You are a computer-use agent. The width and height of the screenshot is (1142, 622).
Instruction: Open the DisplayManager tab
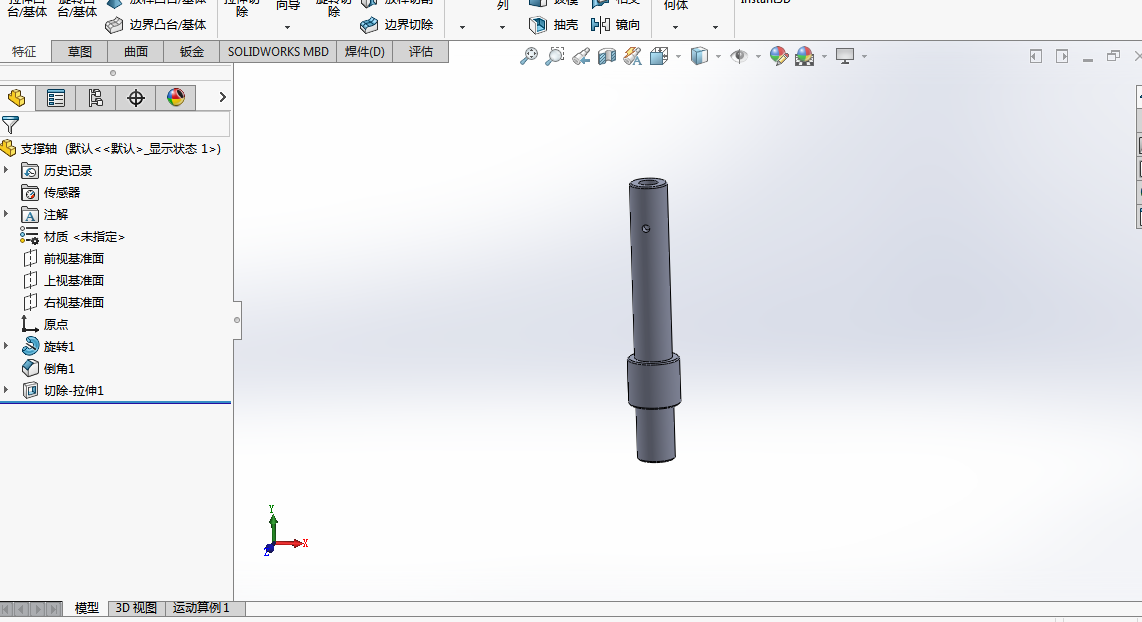176,98
